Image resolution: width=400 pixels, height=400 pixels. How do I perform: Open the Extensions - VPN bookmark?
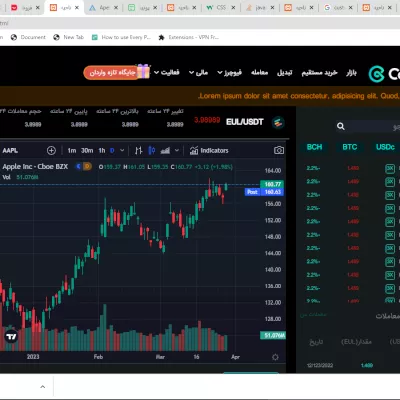(x=189, y=37)
